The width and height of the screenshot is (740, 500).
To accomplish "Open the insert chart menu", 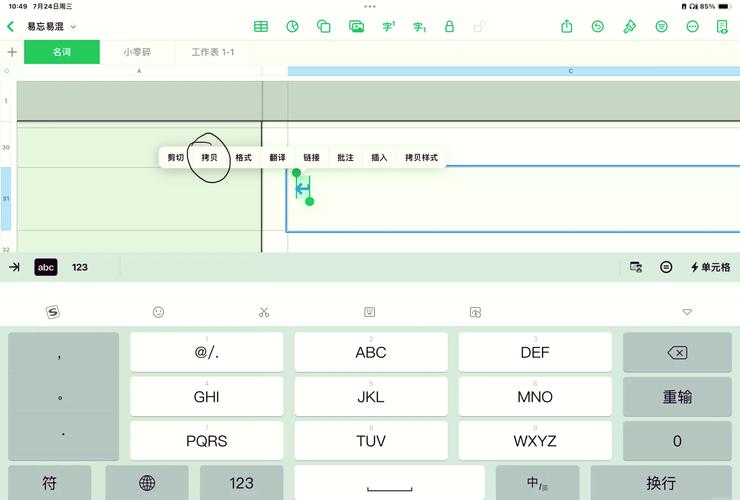I will point(292,27).
